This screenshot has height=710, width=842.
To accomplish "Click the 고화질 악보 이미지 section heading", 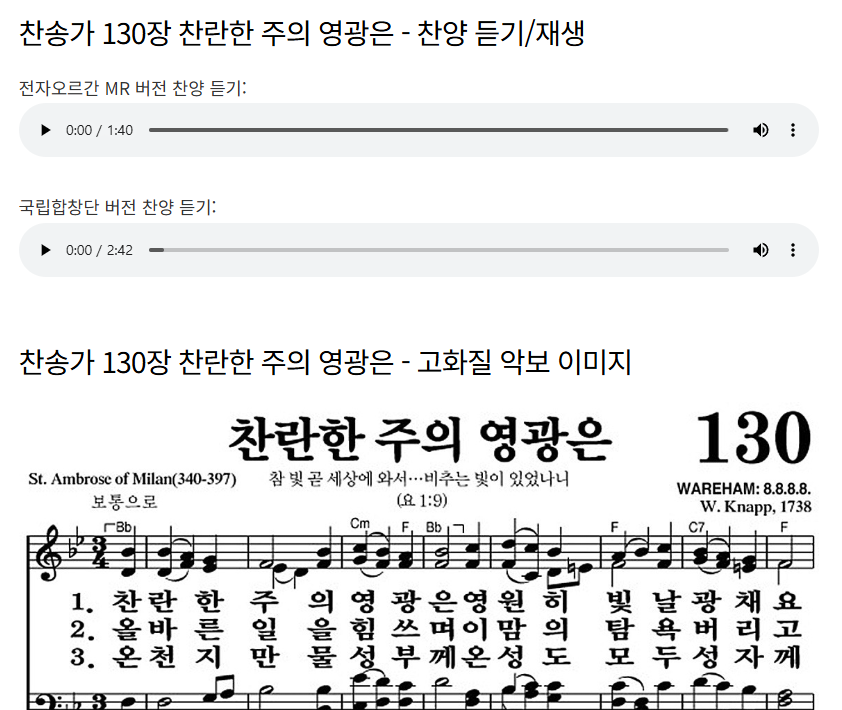I will [x=325, y=362].
